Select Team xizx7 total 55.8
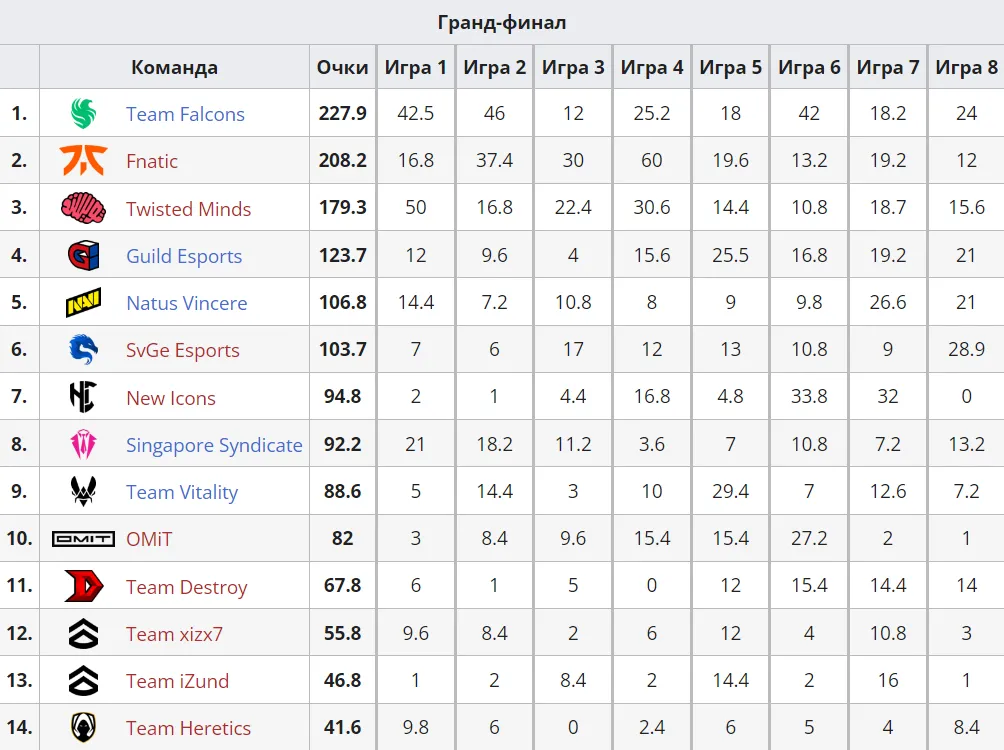 [343, 633]
